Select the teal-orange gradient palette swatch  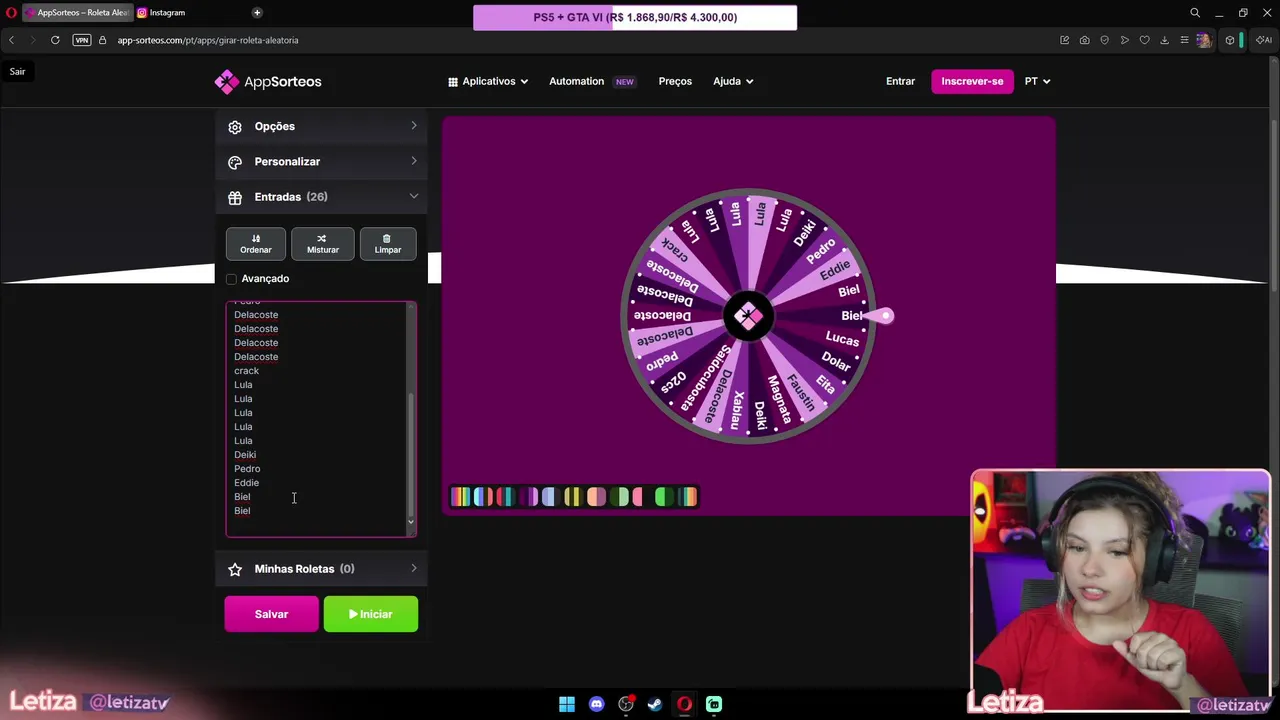pyautogui.click(x=688, y=497)
